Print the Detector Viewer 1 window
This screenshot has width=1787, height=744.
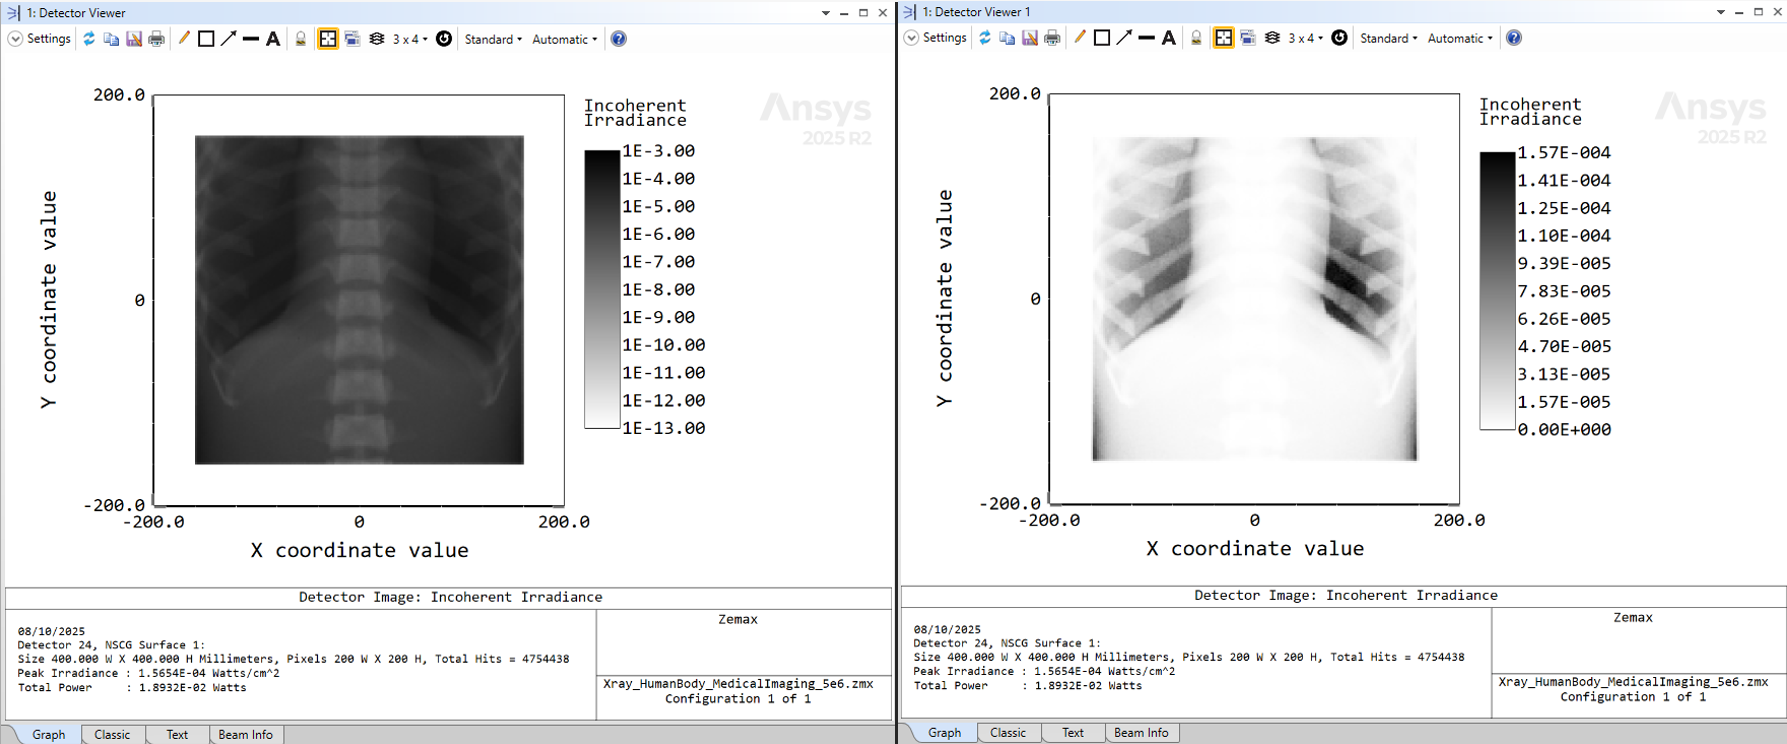tap(1053, 38)
